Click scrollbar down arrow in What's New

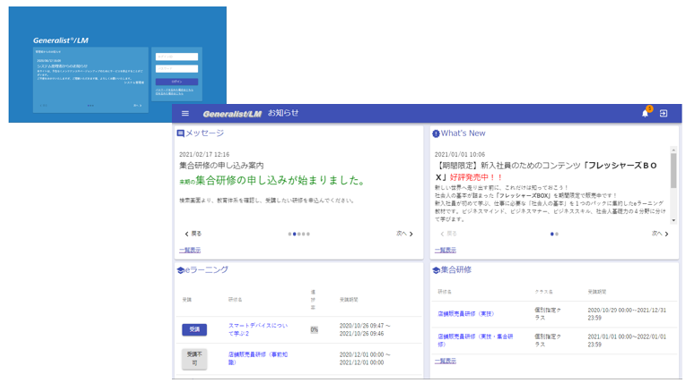(674, 220)
